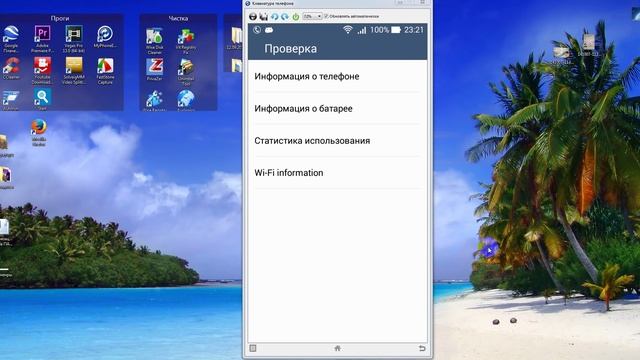
Task: Click the print icon in toolbar
Action: pyautogui.click(x=253, y=16)
